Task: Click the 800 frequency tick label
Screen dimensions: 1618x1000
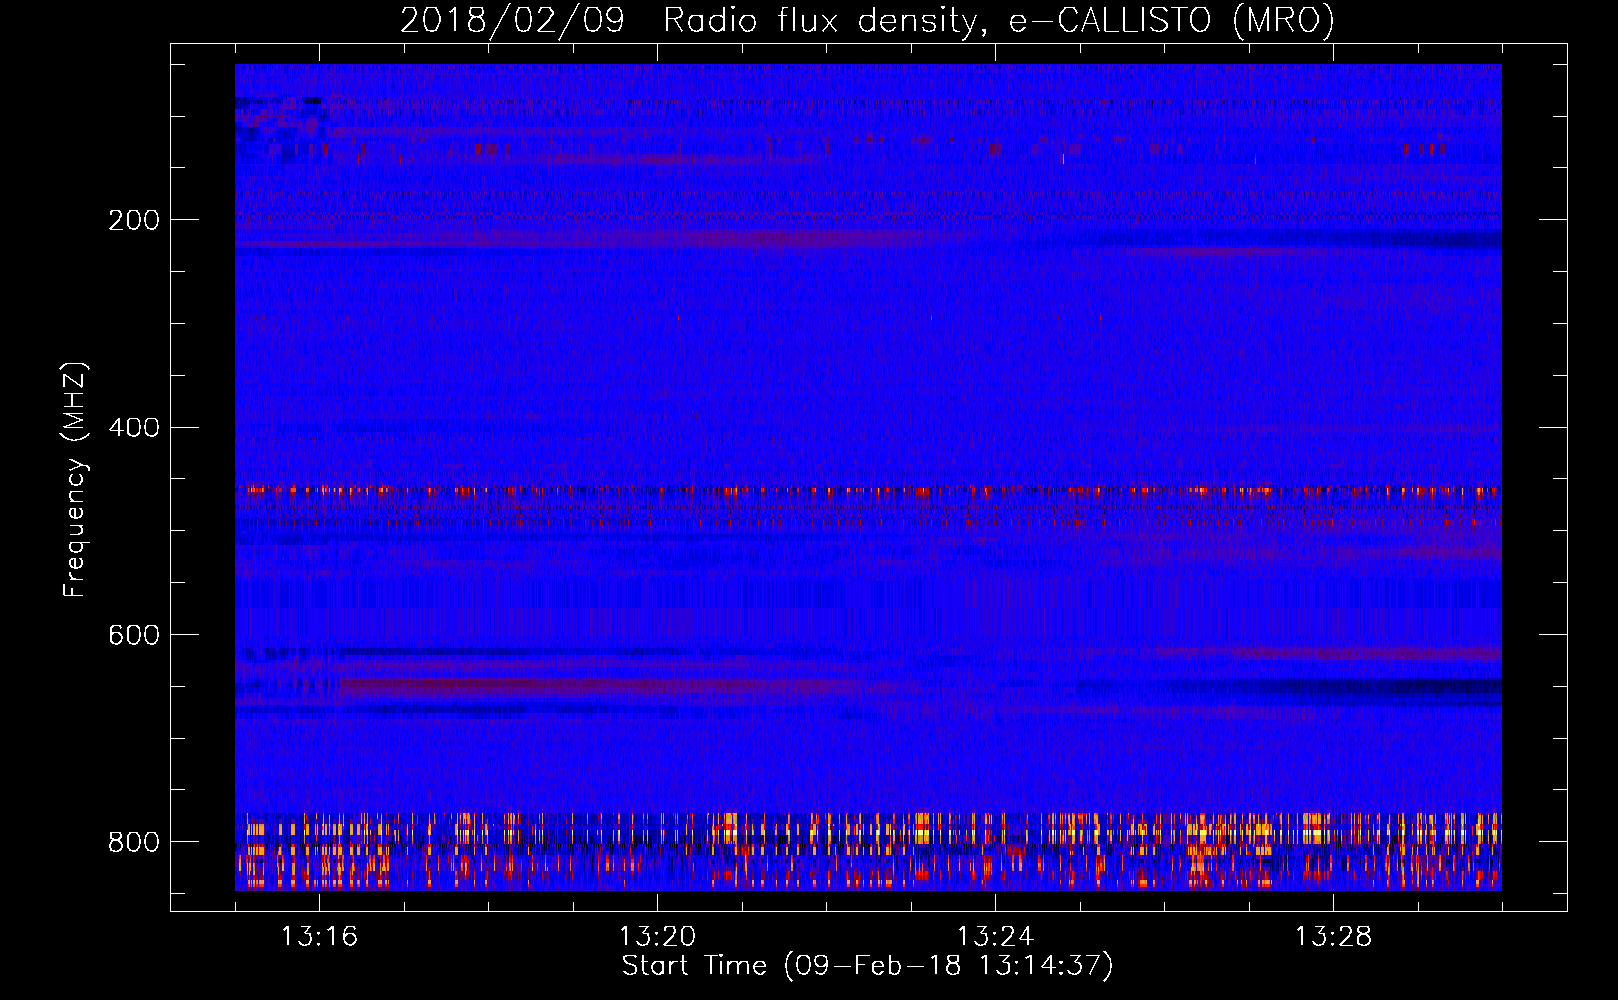Action: [133, 842]
